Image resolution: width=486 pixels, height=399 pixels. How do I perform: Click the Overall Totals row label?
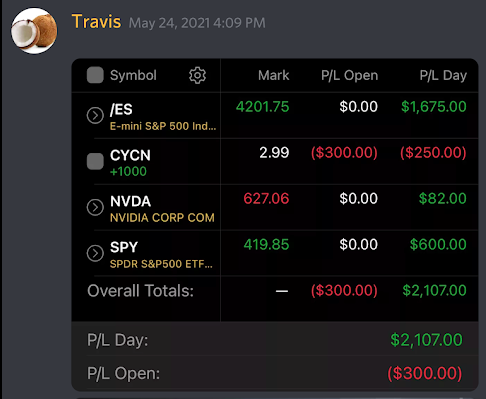coord(140,291)
